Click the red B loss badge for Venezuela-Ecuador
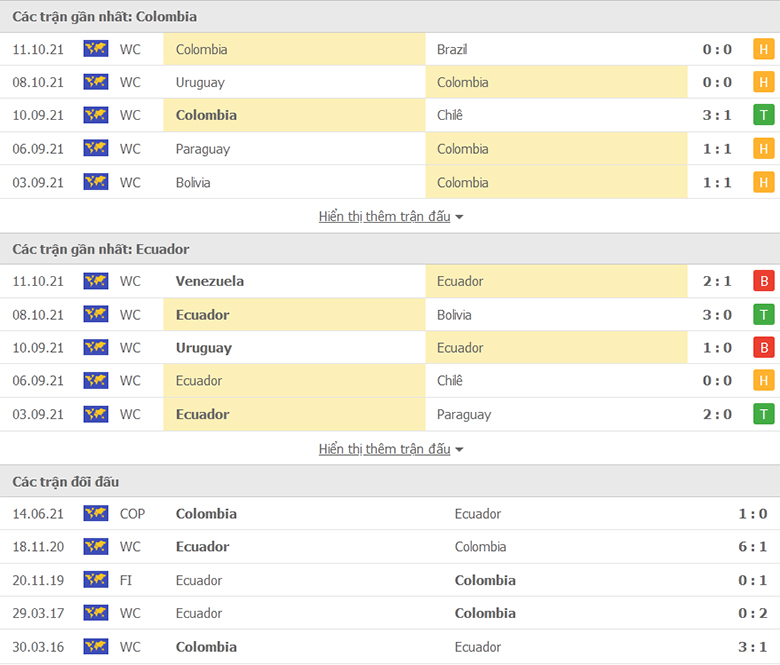 pos(764,281)
